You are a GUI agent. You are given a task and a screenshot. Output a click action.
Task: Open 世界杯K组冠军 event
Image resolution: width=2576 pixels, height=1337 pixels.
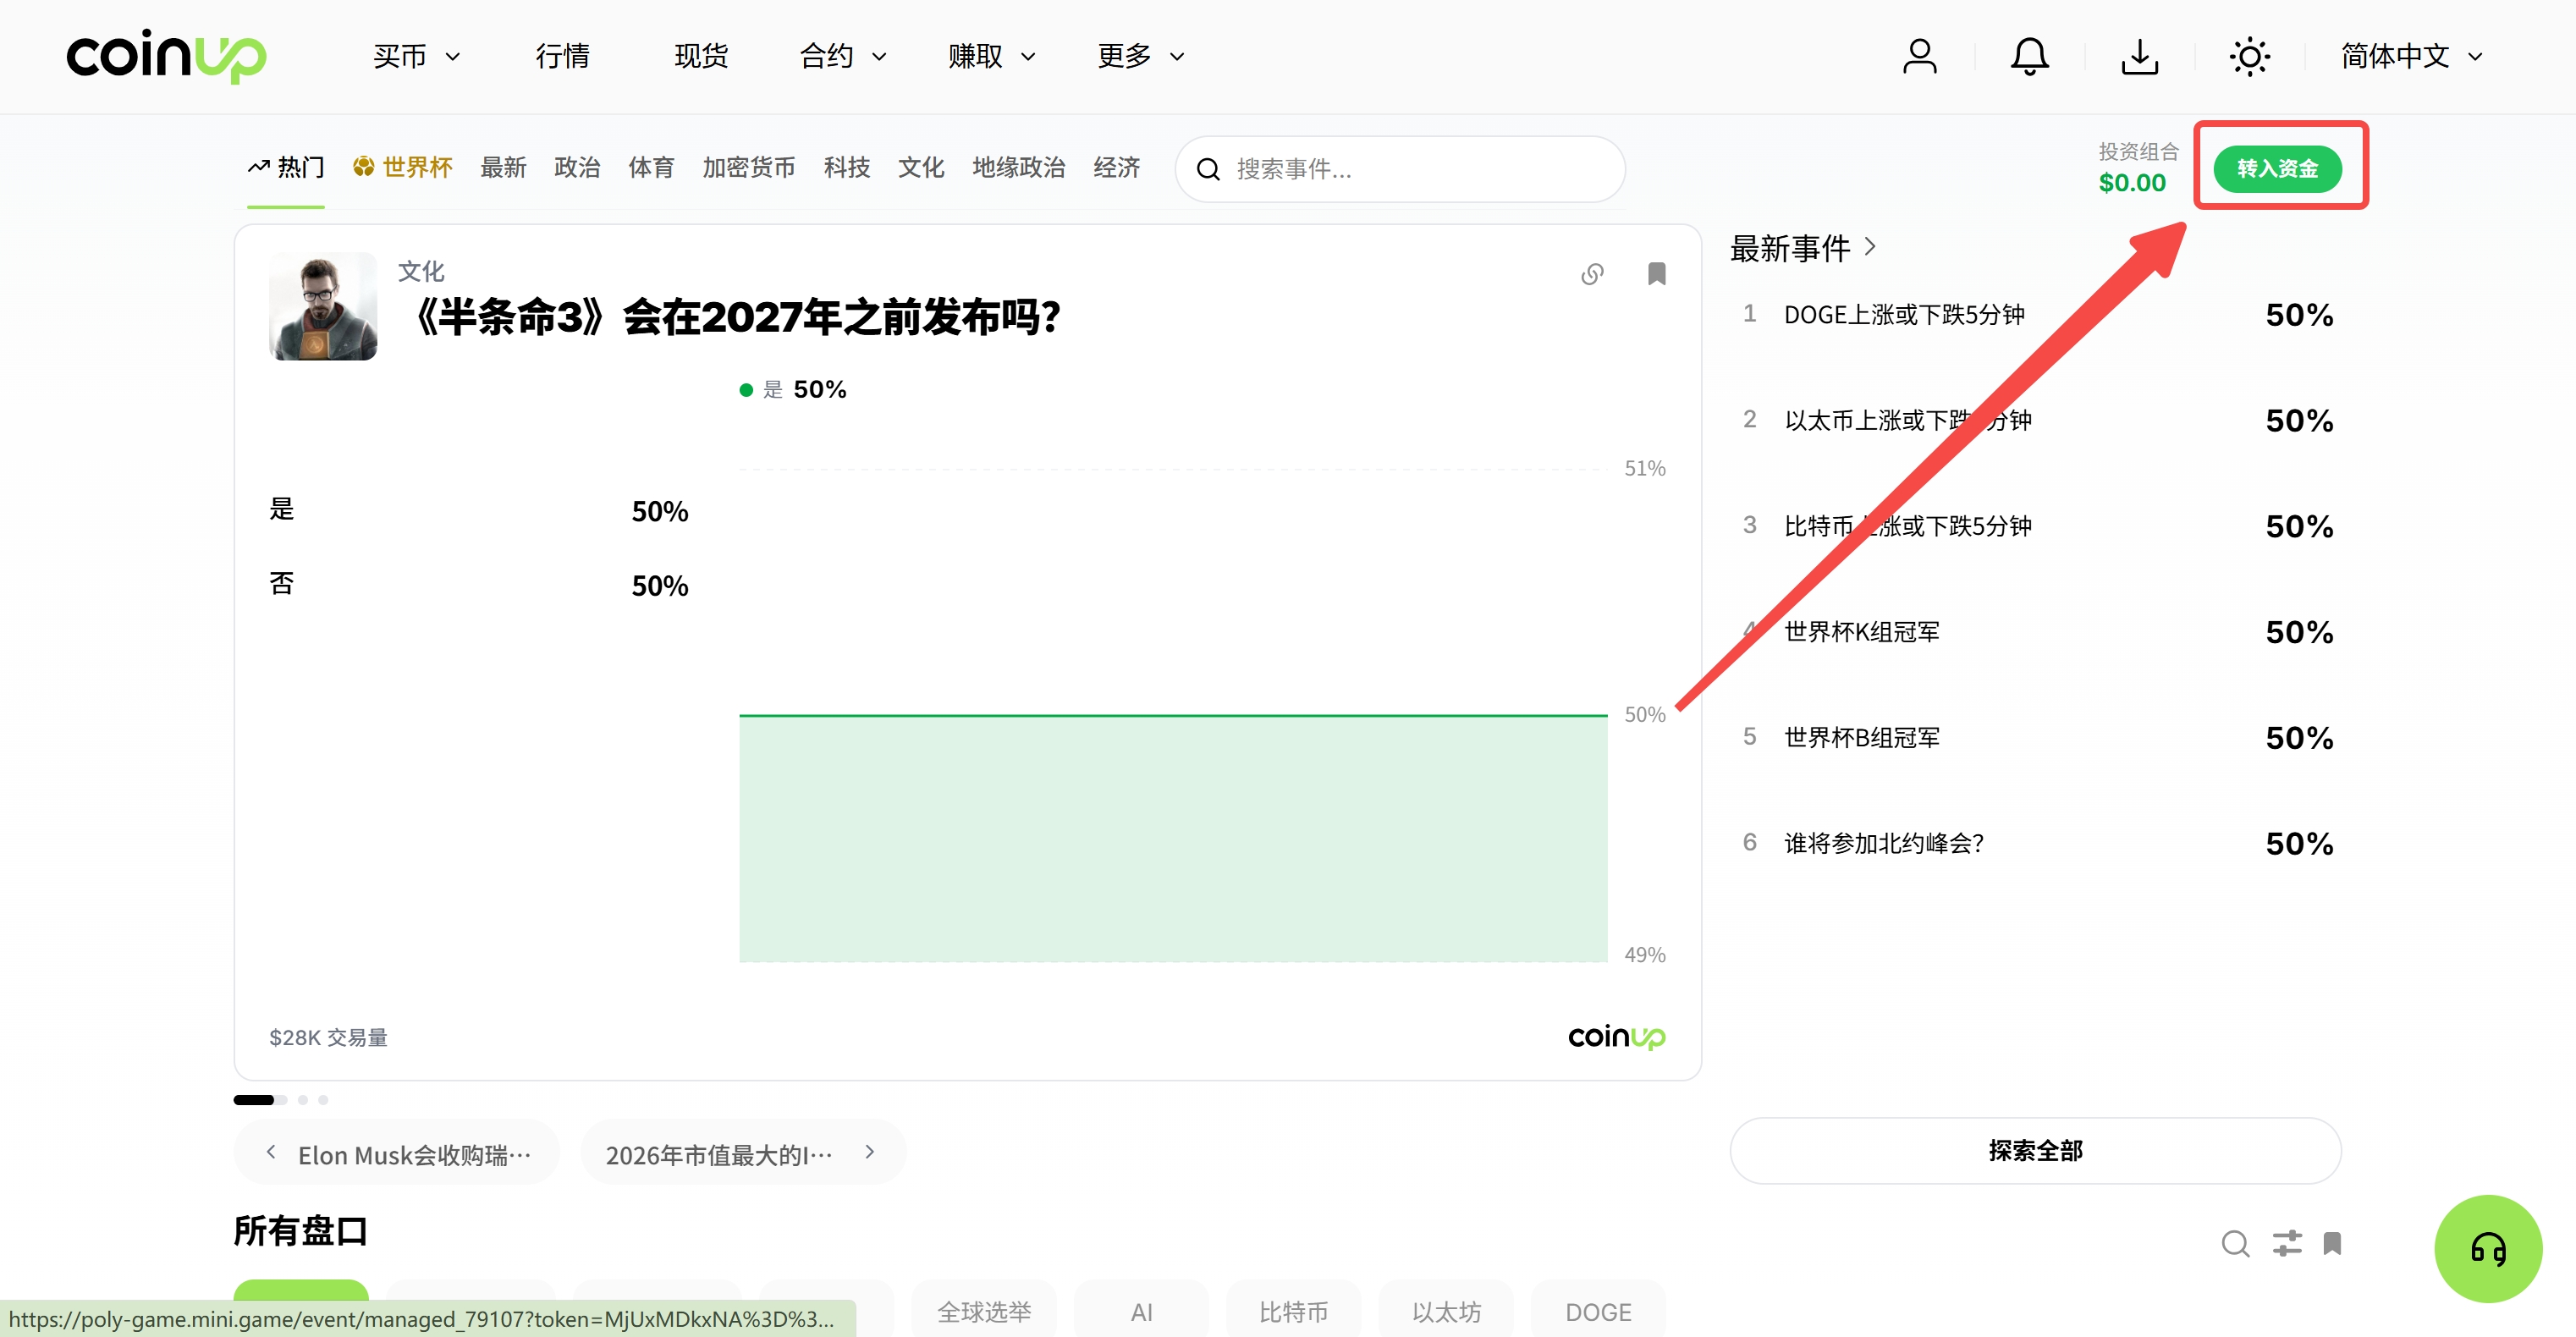[x=2036, y=632]
